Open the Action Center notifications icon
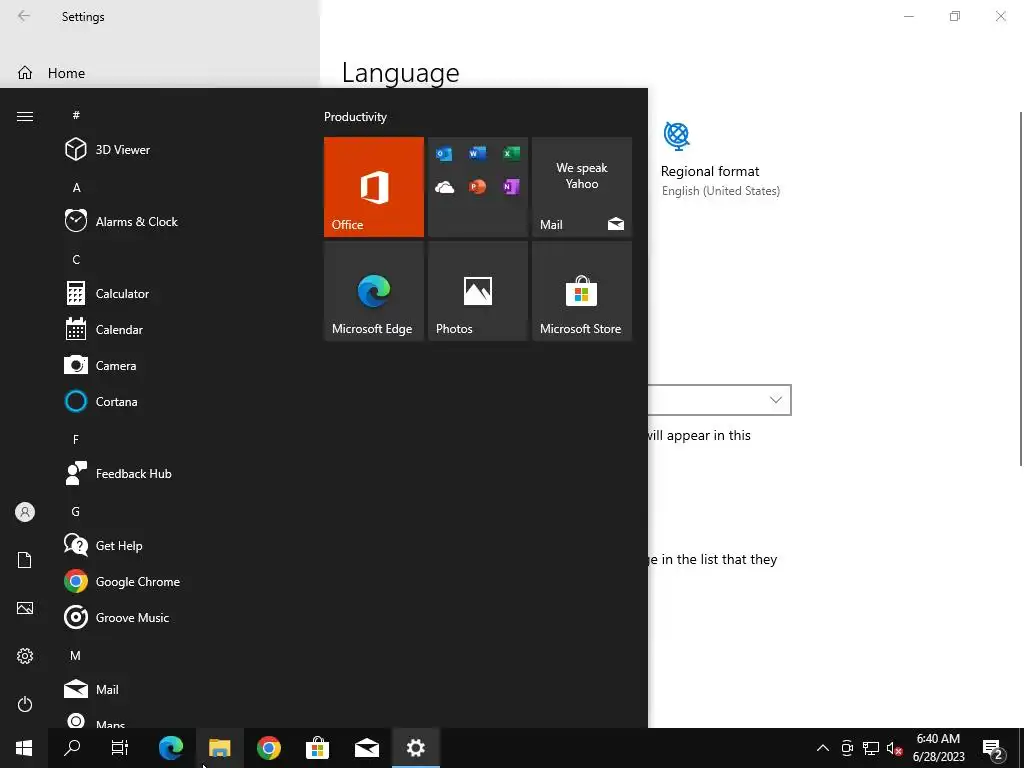The image size is (1024, 768). coord(993,748)
